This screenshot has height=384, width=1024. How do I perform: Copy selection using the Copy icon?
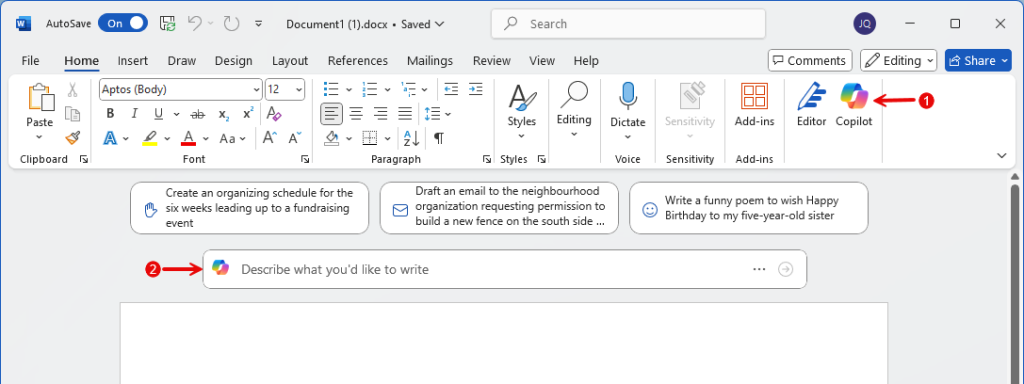(72, 114)
